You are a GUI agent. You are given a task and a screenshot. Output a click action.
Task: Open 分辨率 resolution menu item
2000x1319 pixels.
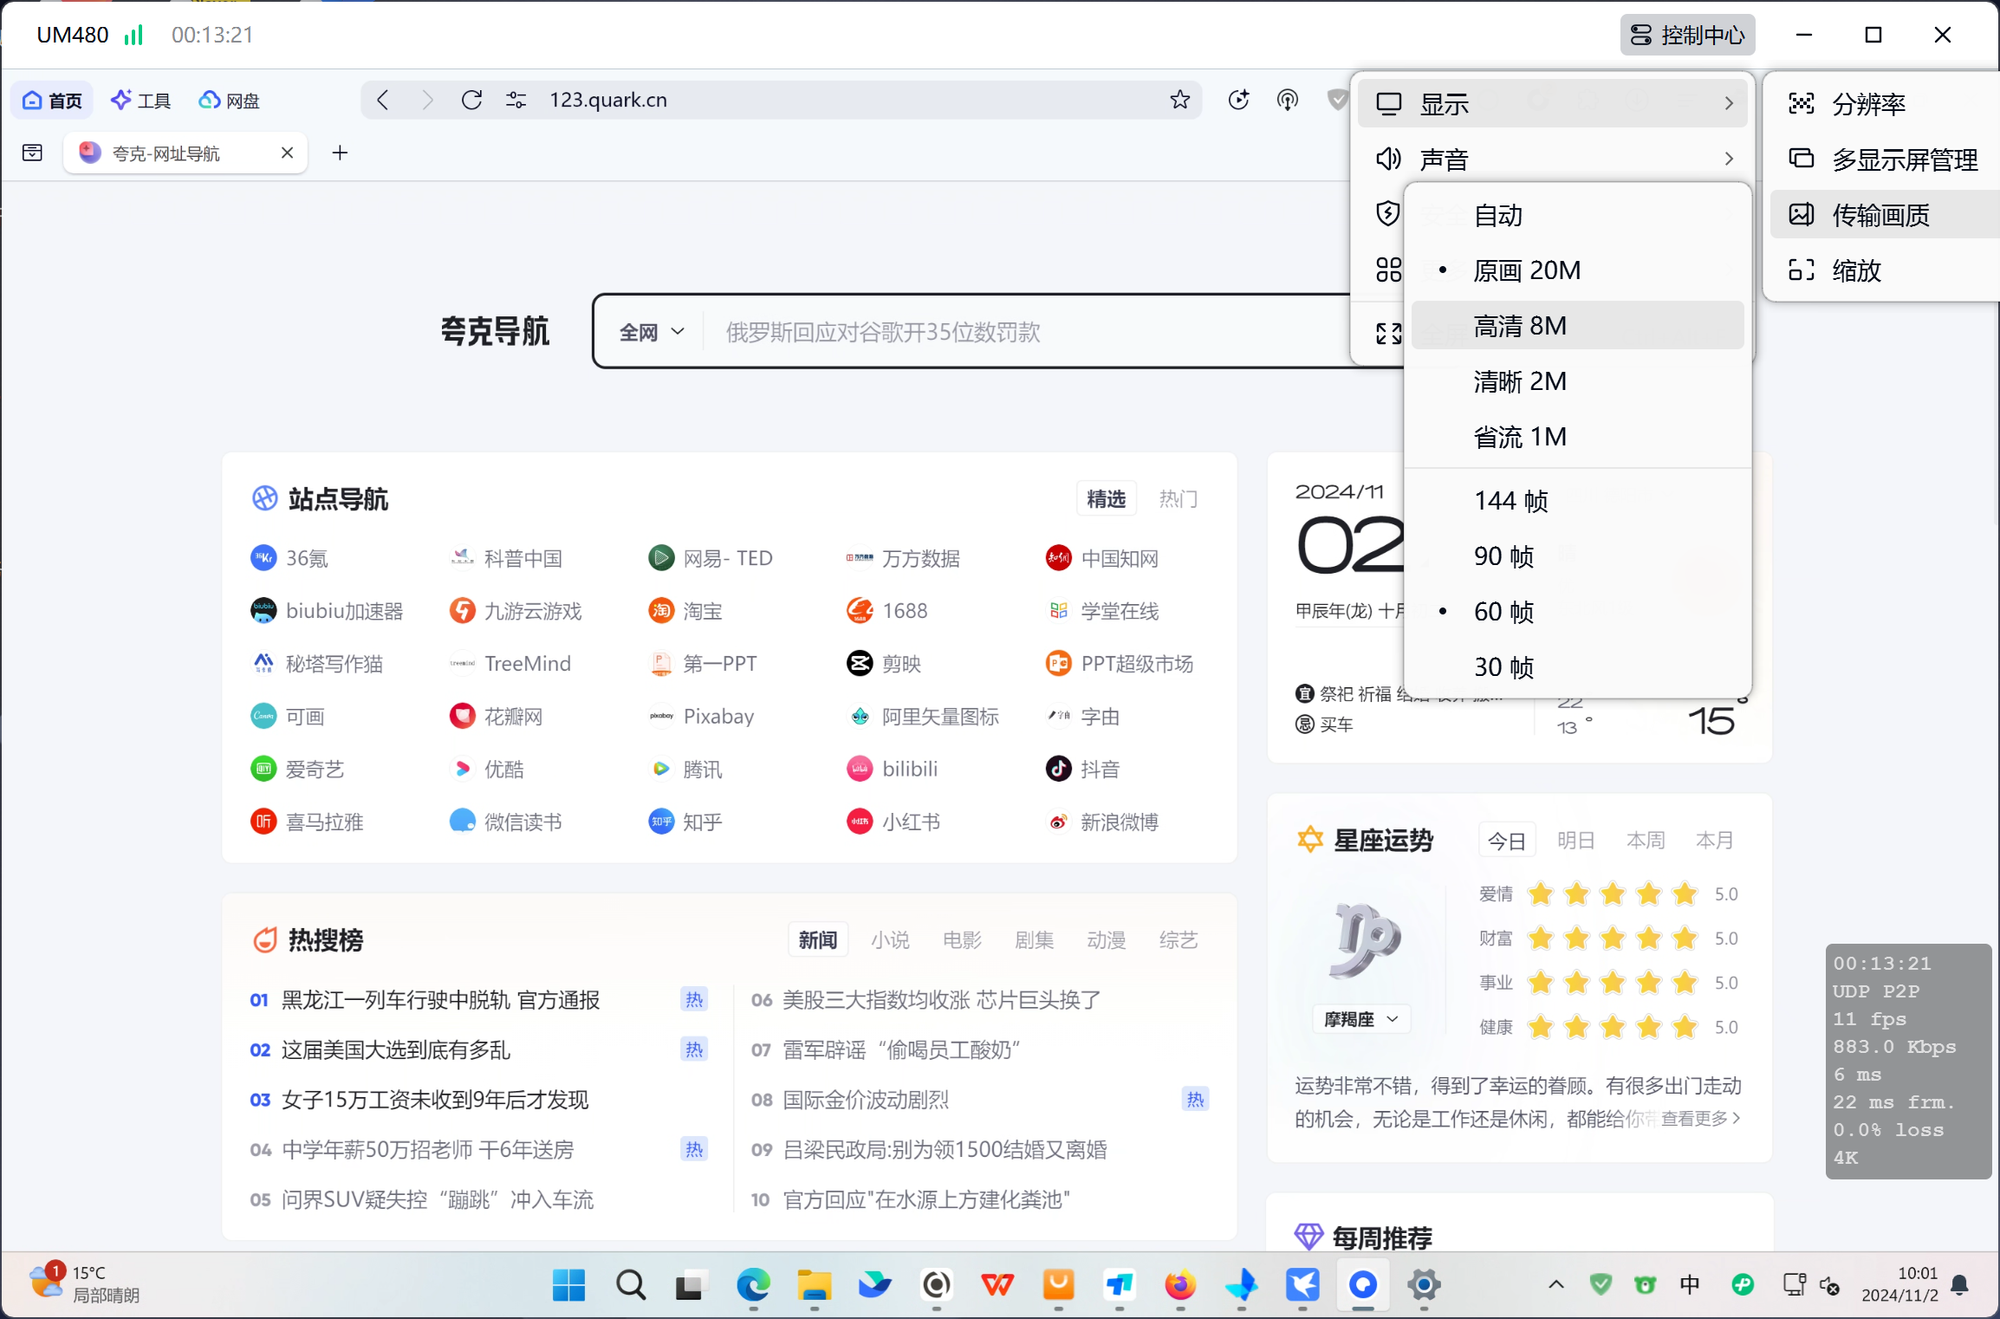pos(1867,104)
